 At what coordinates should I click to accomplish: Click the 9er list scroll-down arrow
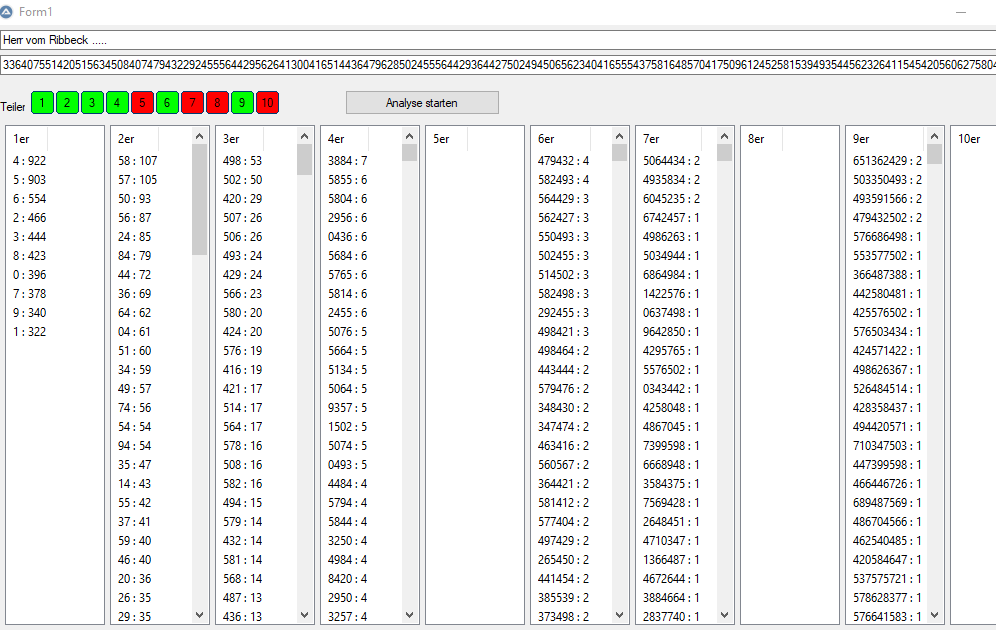point(934,615)
